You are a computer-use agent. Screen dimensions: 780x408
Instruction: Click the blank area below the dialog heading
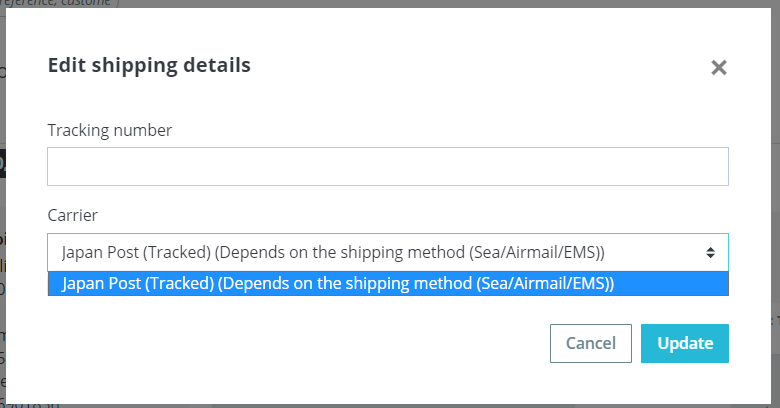click(x=388, y=100)
